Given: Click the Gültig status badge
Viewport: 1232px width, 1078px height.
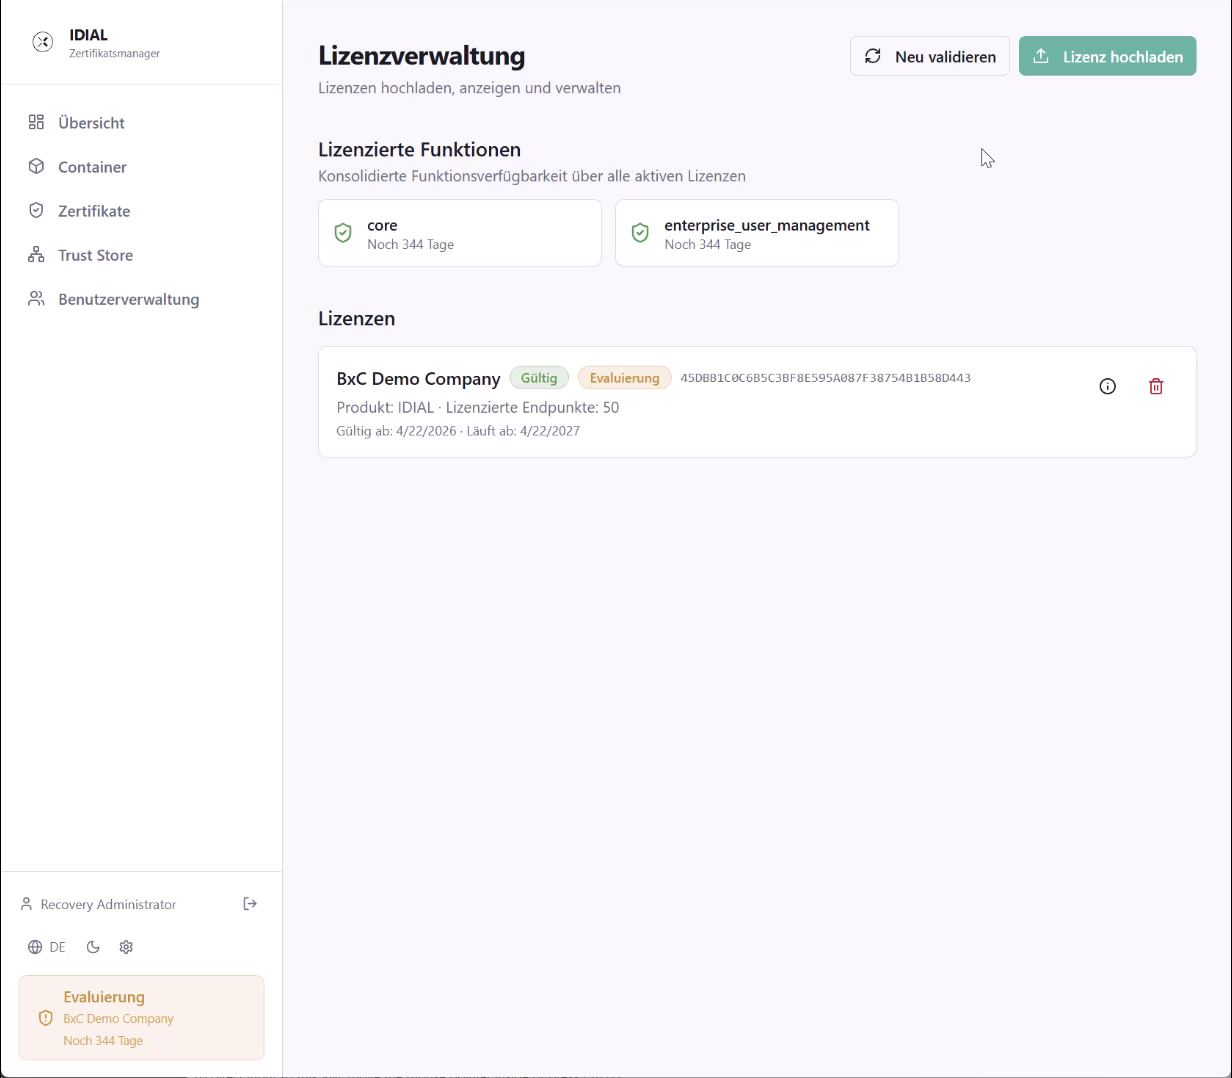Looking at the screenshot, I should tap(539, 378).
